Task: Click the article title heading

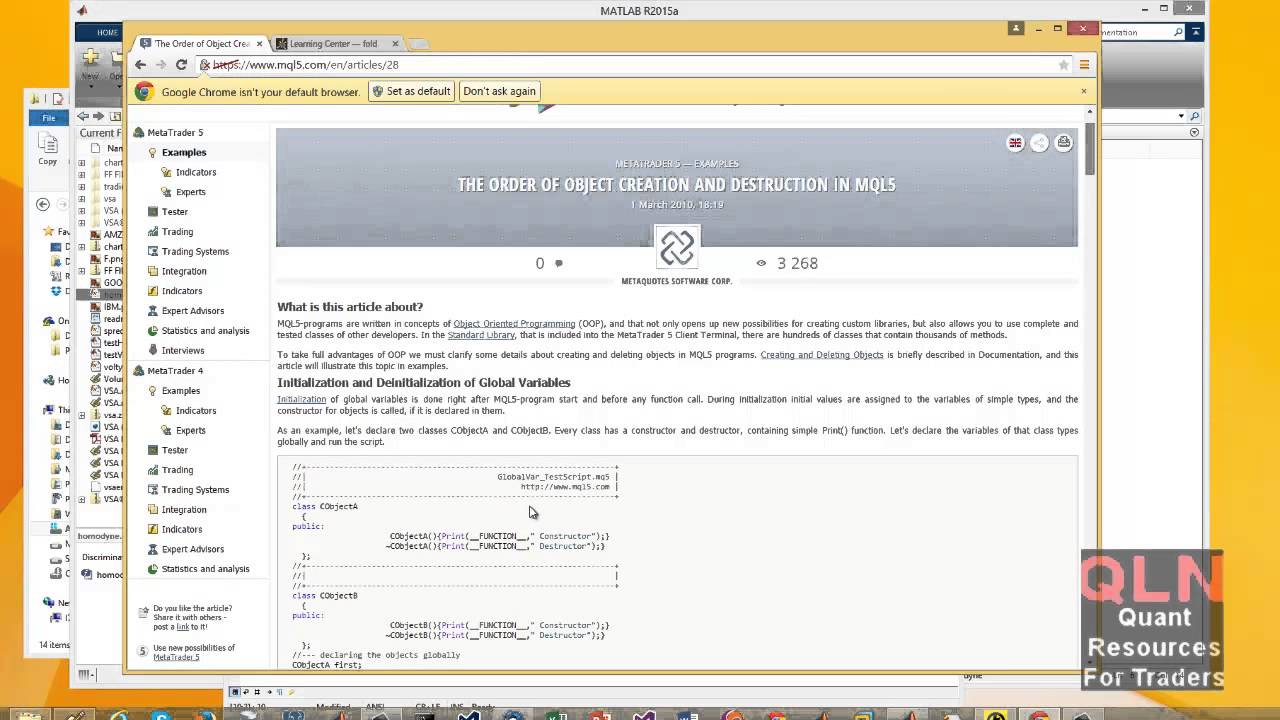Action: (x=676, y=185)
